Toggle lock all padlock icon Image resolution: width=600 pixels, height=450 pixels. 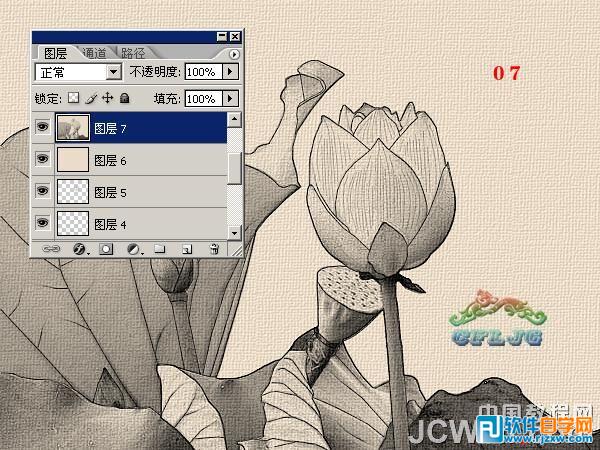click(x=124, y=98)
